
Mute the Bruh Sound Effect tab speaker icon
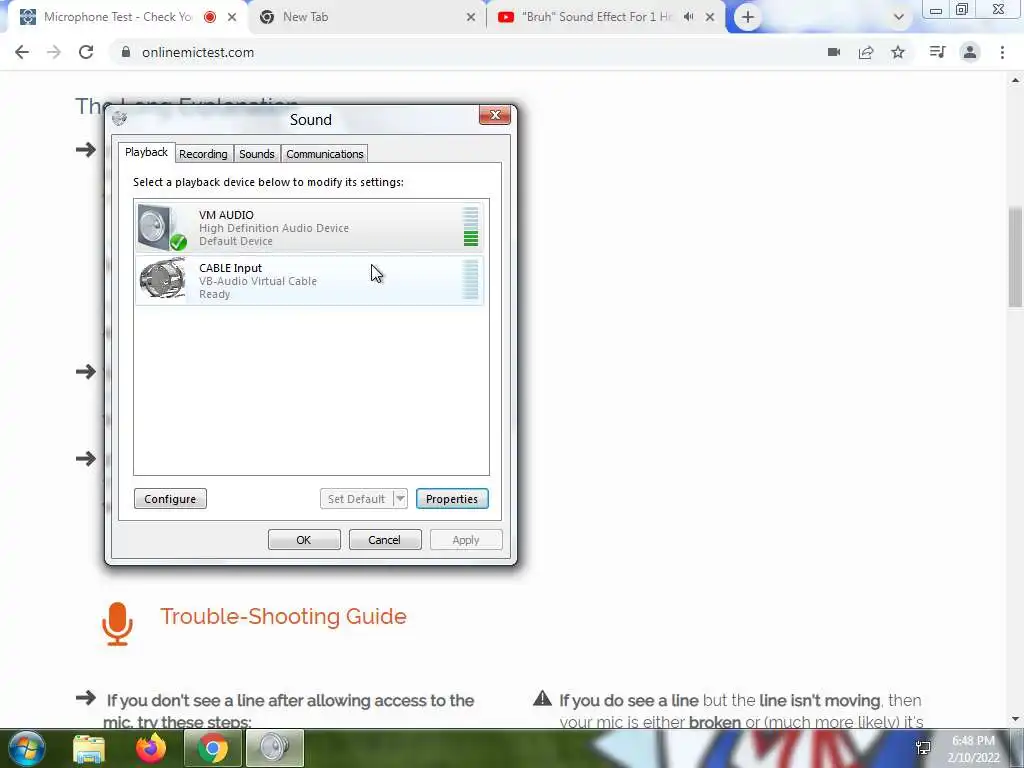pos(688,17)
